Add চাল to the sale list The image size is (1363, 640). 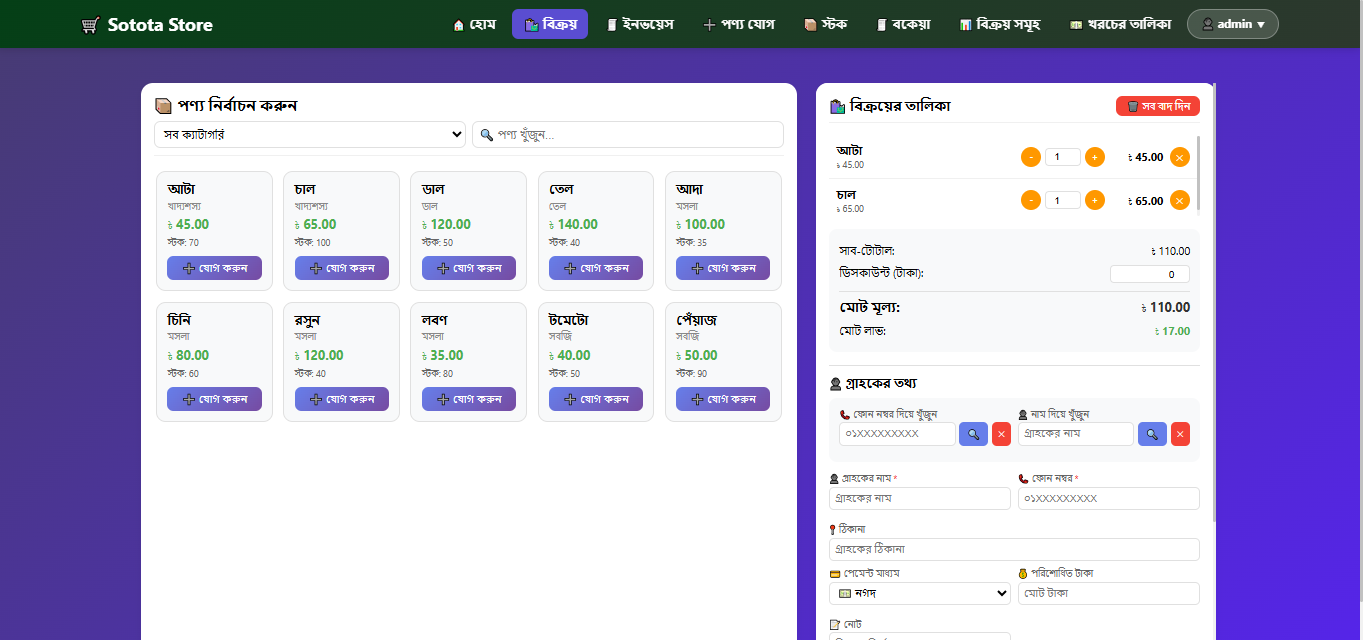tap(342, 268)
